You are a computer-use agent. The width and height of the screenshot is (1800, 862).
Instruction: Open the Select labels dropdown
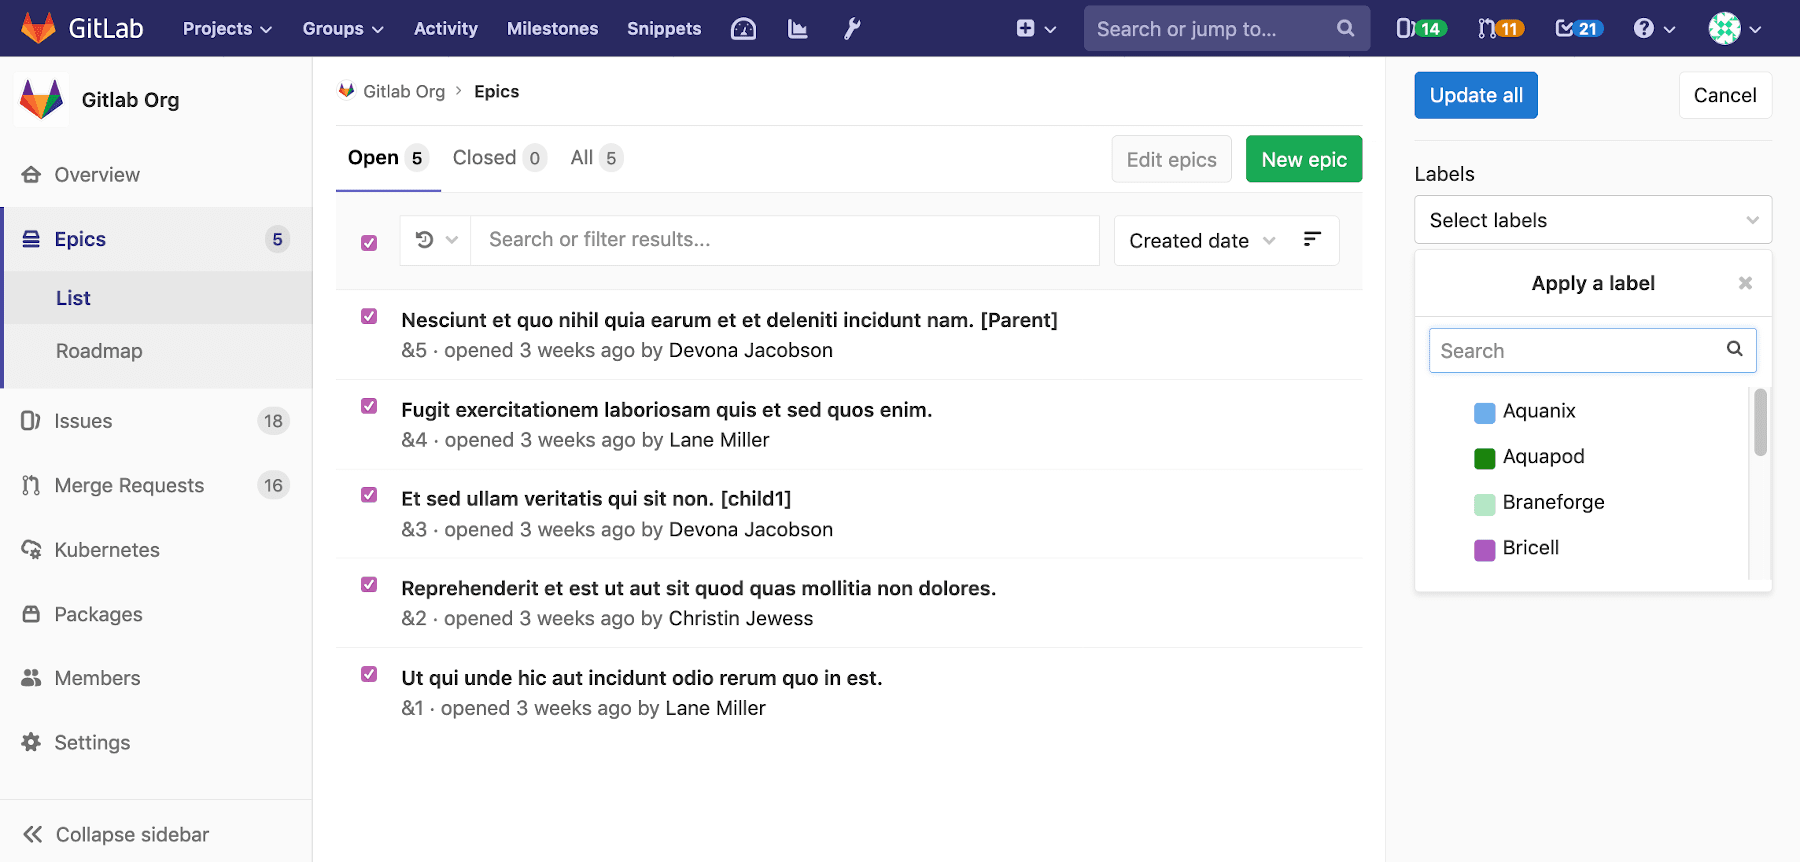(1592, 220)
